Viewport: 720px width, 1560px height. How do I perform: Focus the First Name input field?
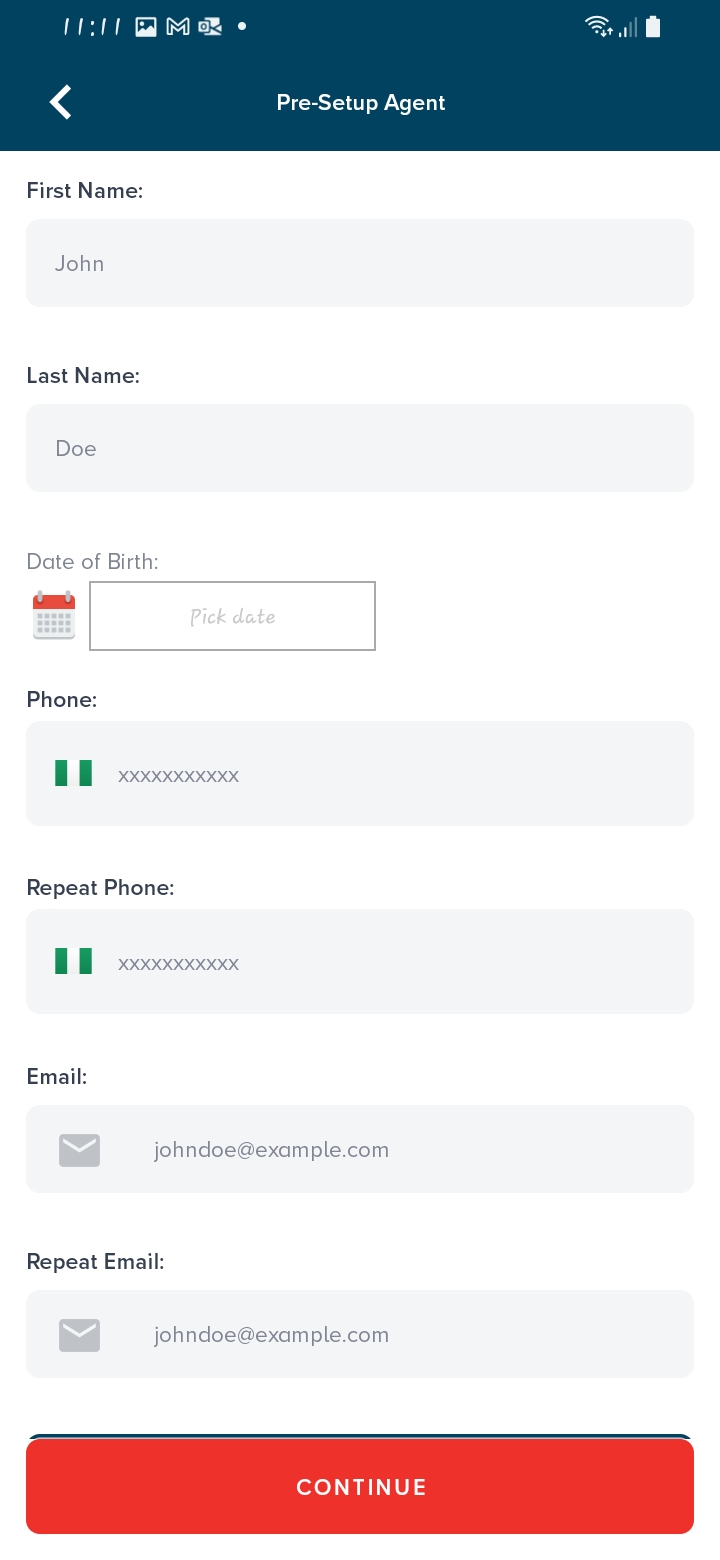coord(360,263)
